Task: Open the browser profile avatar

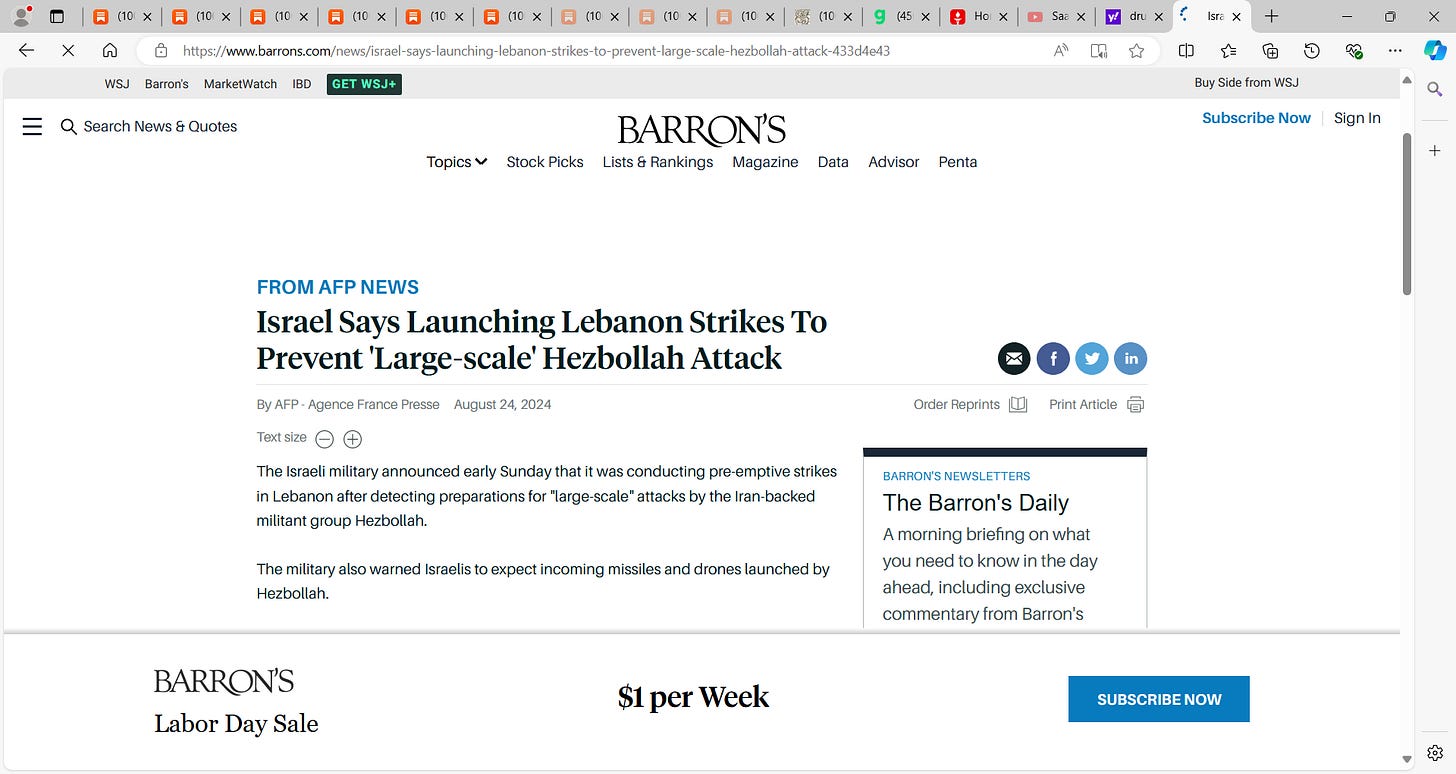Action: (x=20, y=16)
